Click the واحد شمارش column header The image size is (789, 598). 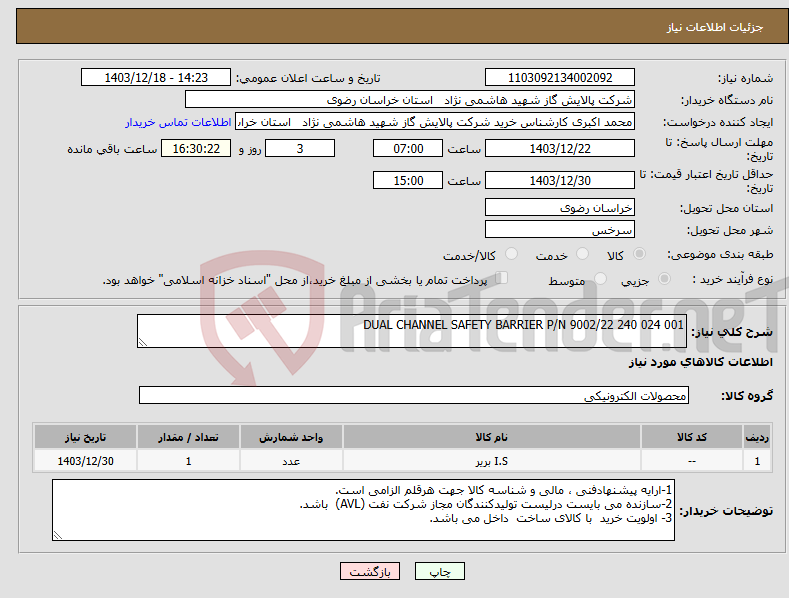click(x=291, y=437)
